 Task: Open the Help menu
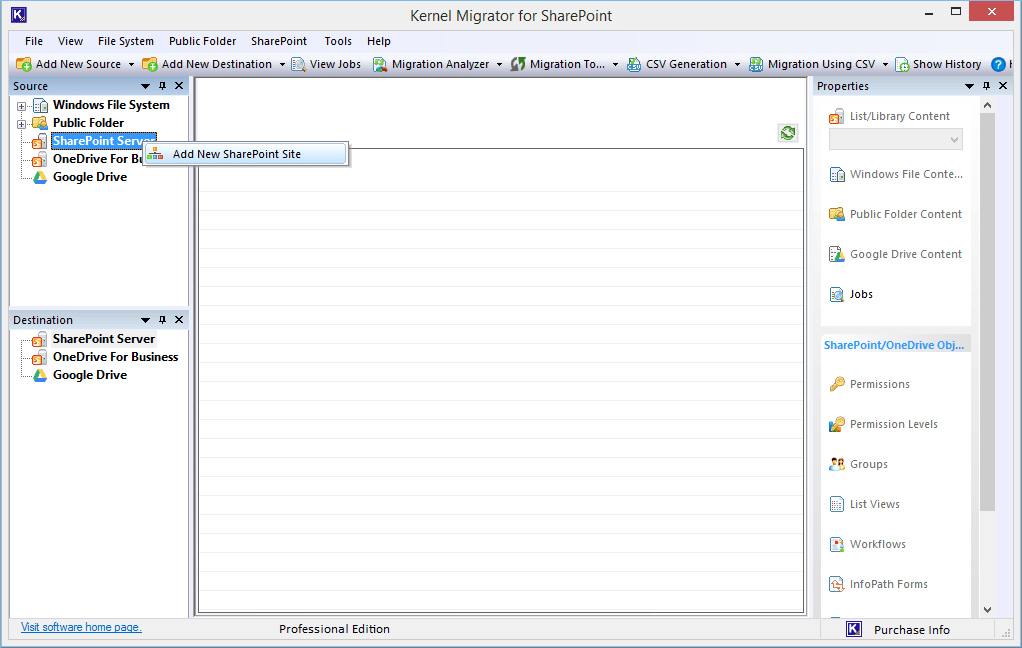point(379,41)
